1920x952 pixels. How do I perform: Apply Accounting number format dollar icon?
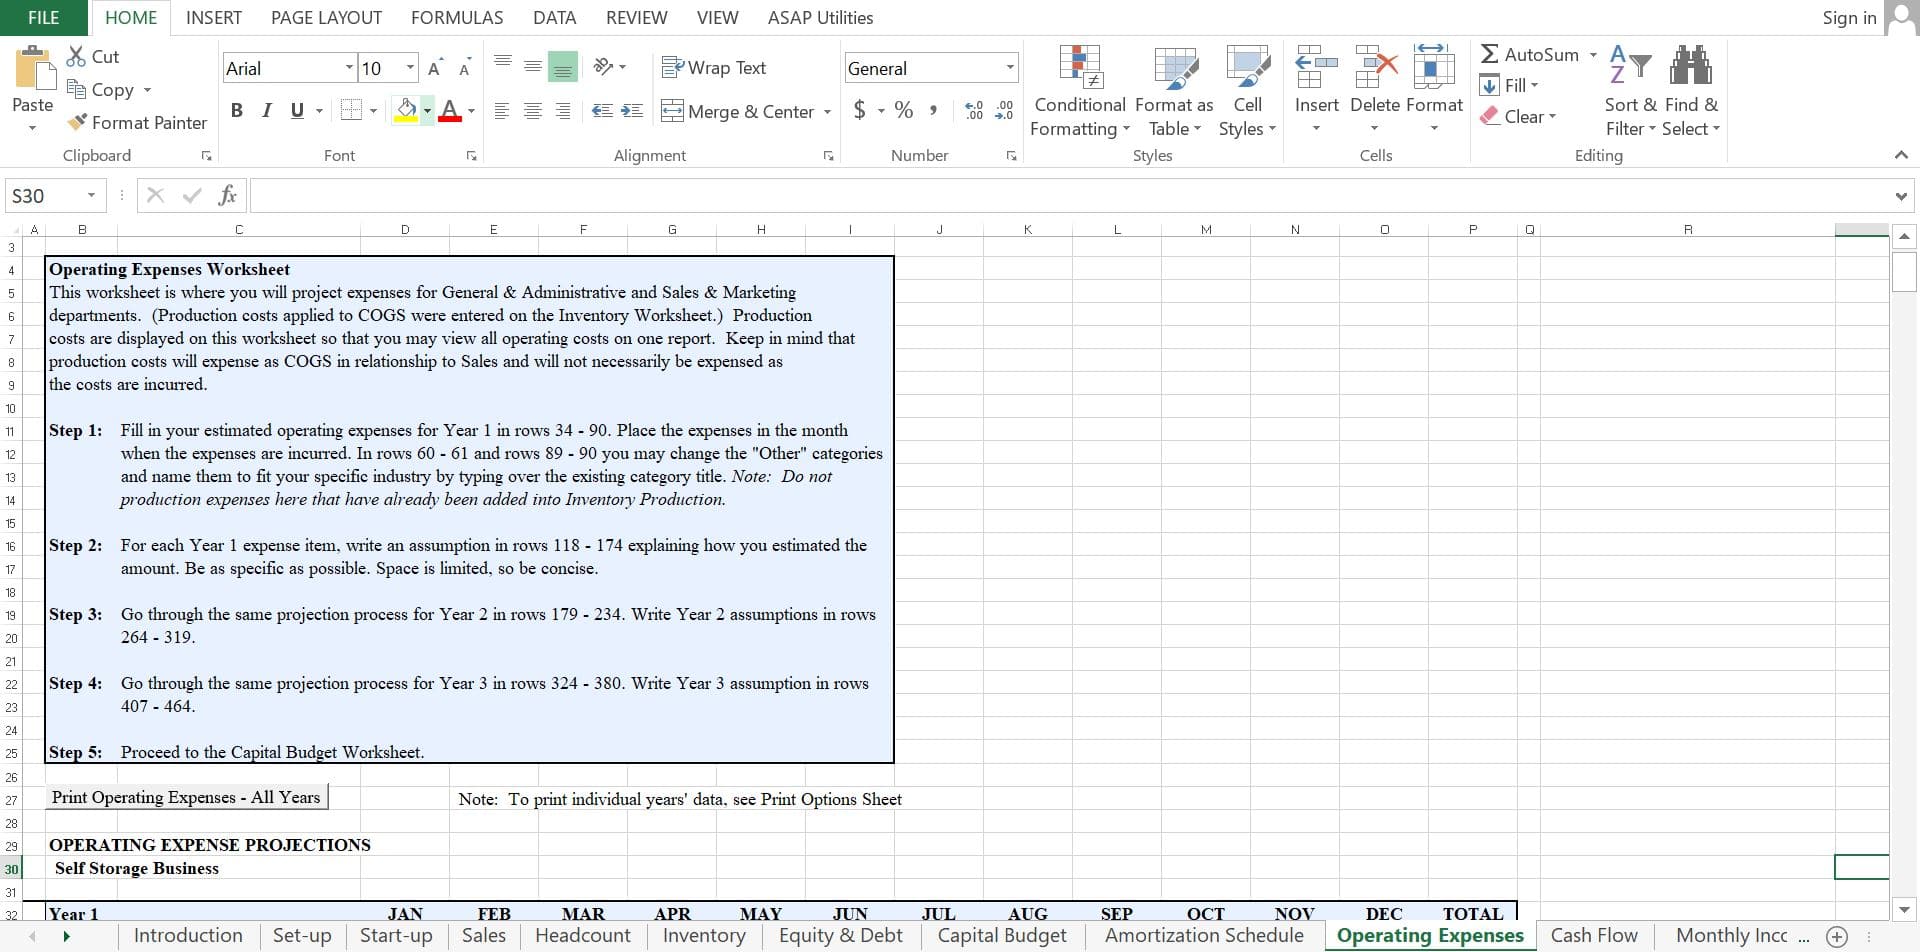[x=860, y=110]
